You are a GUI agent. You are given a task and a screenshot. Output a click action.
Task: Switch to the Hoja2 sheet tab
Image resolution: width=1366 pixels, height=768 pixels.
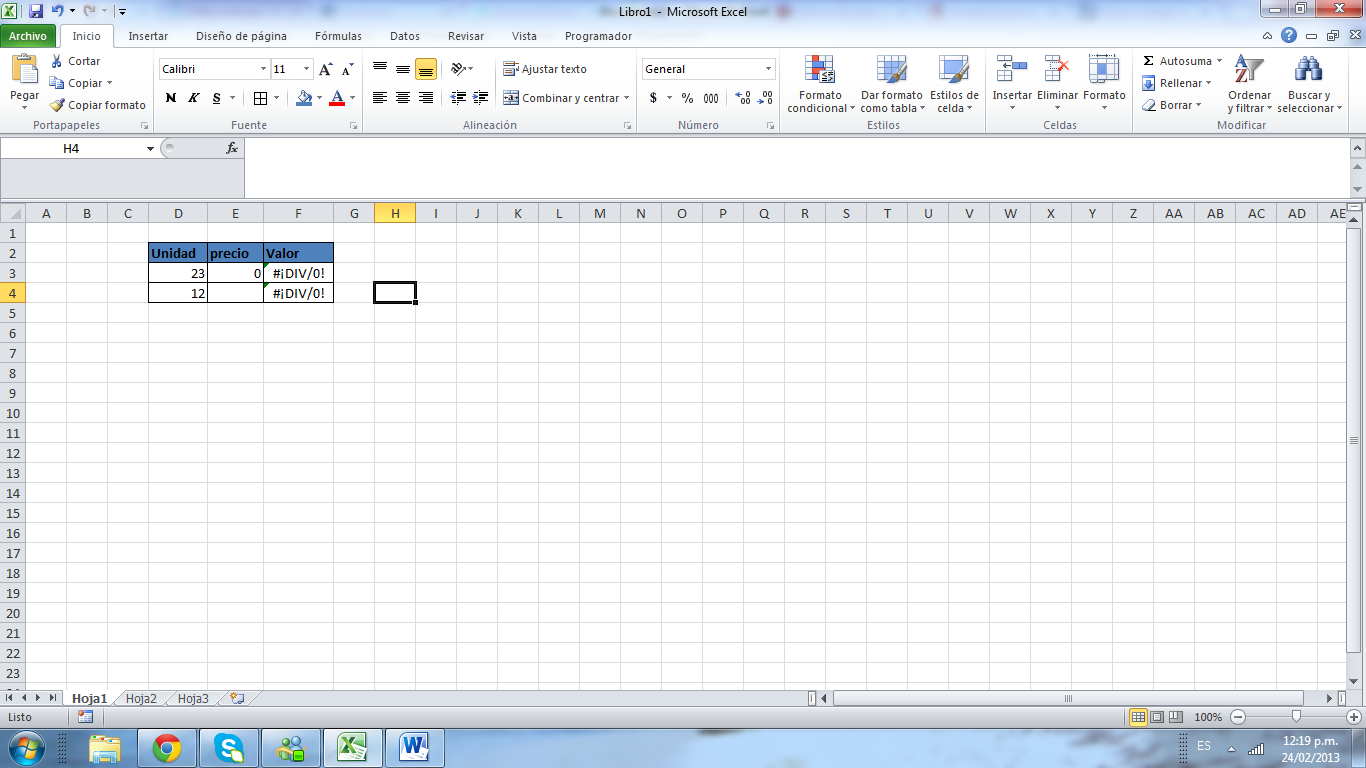141,699
